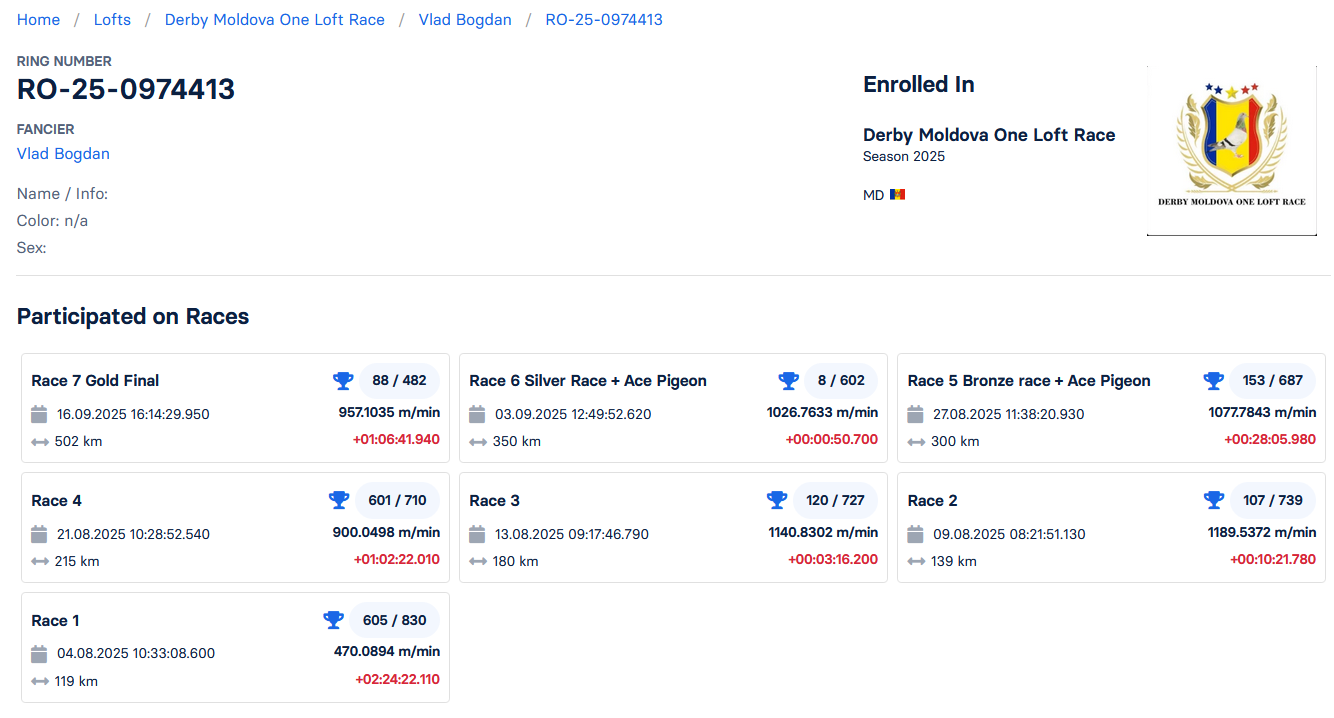Click the Derby Moldova One Loft Race logo
1334x718 pixels.
point(1231,151)
